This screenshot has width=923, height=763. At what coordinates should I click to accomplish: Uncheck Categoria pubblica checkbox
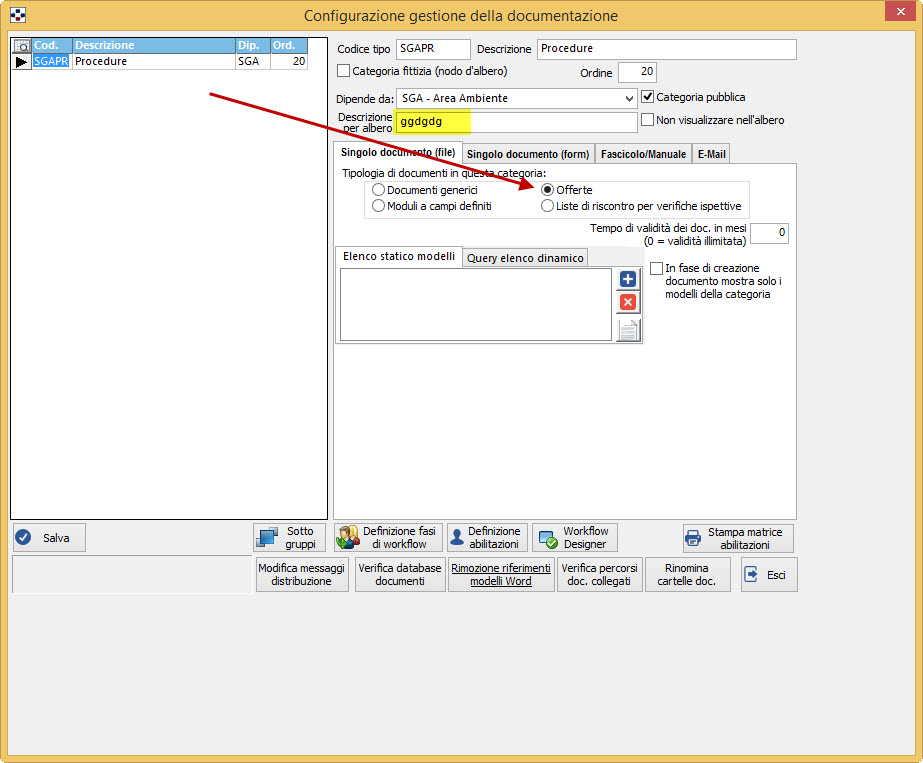pos(648,97)
